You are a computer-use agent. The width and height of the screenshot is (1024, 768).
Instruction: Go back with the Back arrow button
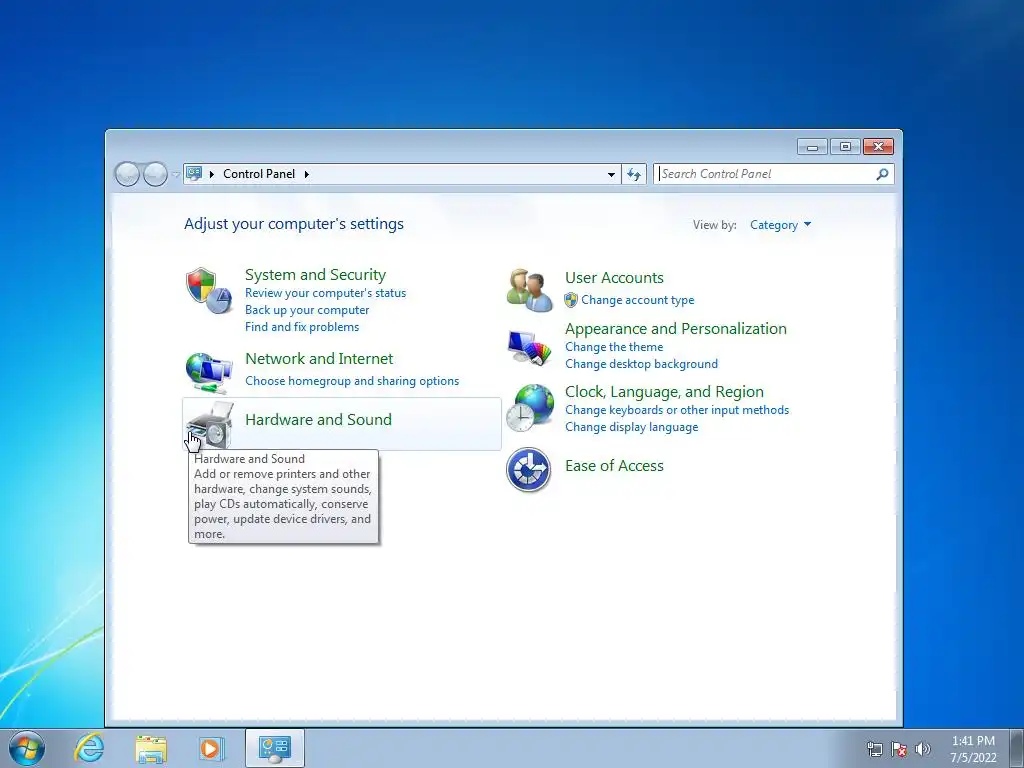click(127, 174)
